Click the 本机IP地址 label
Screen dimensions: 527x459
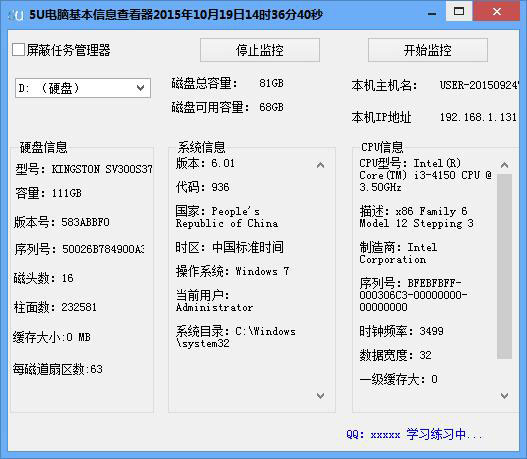click(381, 117)
